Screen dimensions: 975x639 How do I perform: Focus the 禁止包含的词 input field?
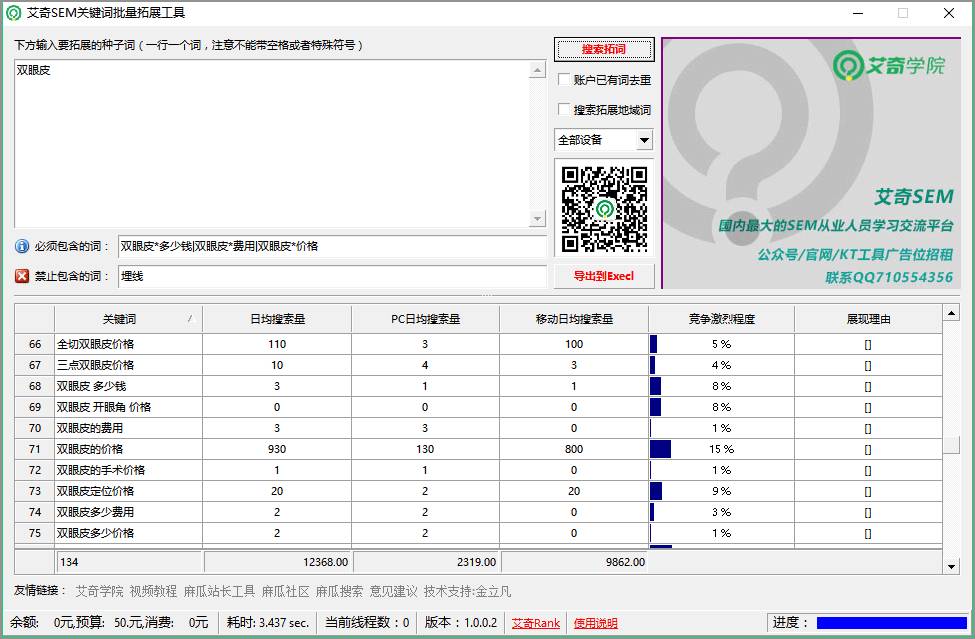tap(332, 276)
